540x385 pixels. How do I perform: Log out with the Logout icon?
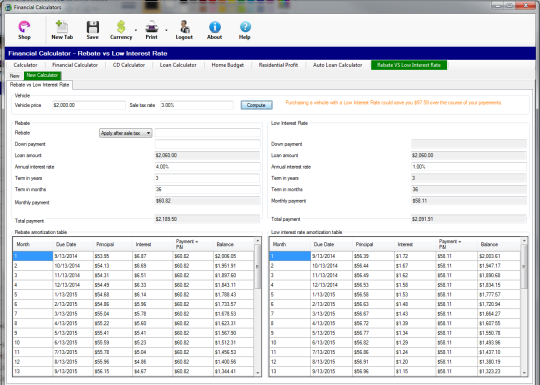point(184,30)
